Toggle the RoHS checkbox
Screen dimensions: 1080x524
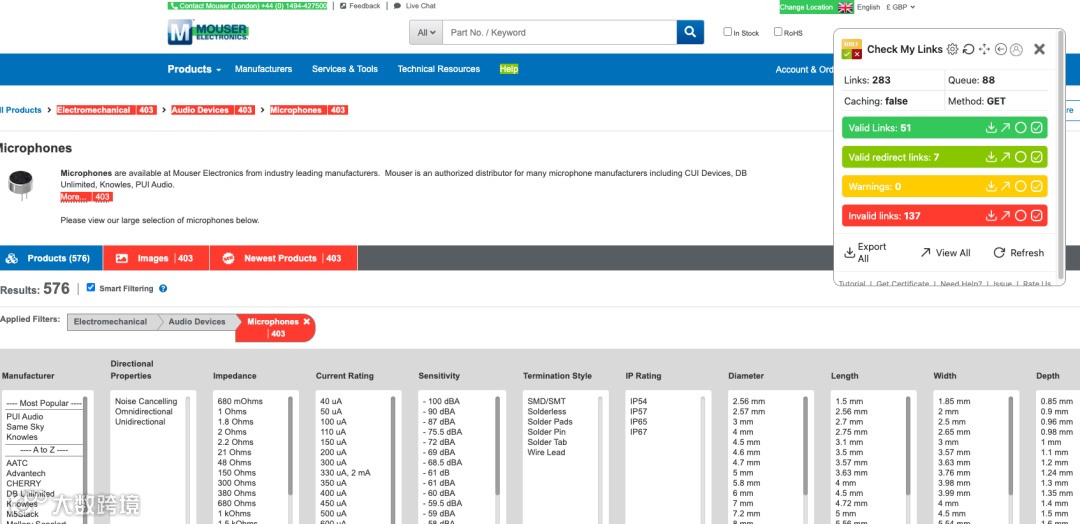point(778,32)
